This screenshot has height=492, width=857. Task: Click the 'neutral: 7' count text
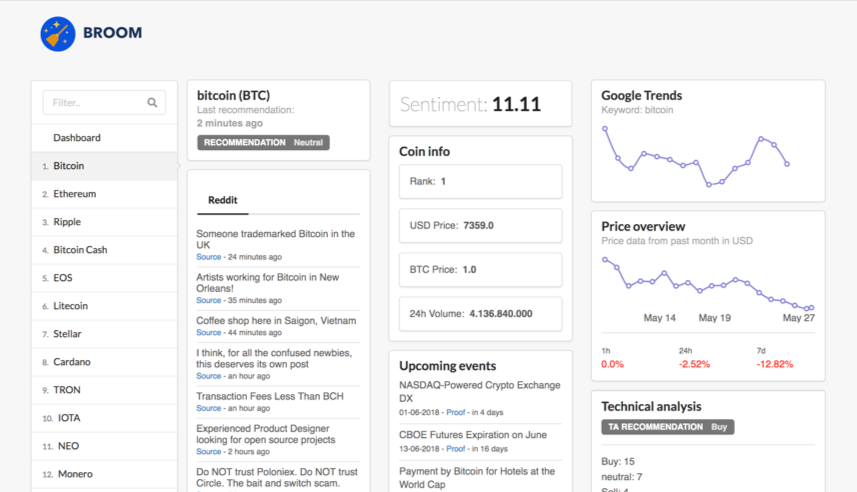tap(621, 477)
